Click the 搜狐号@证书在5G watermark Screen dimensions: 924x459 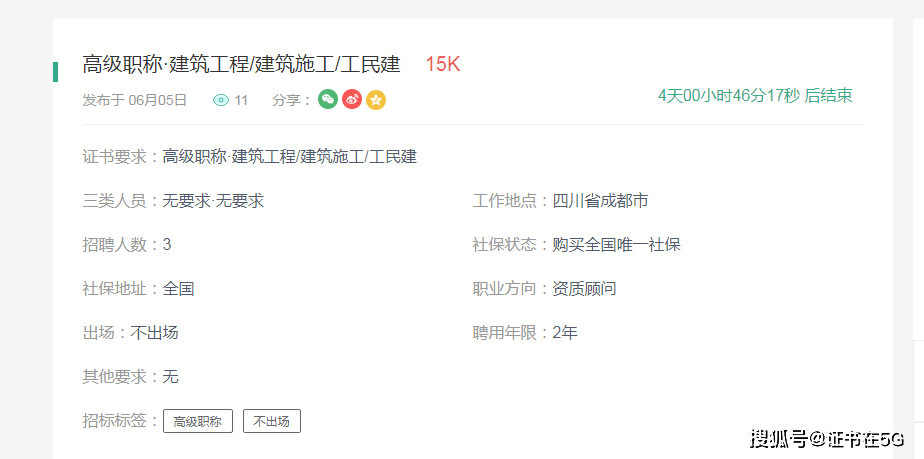tap(827, 438)
